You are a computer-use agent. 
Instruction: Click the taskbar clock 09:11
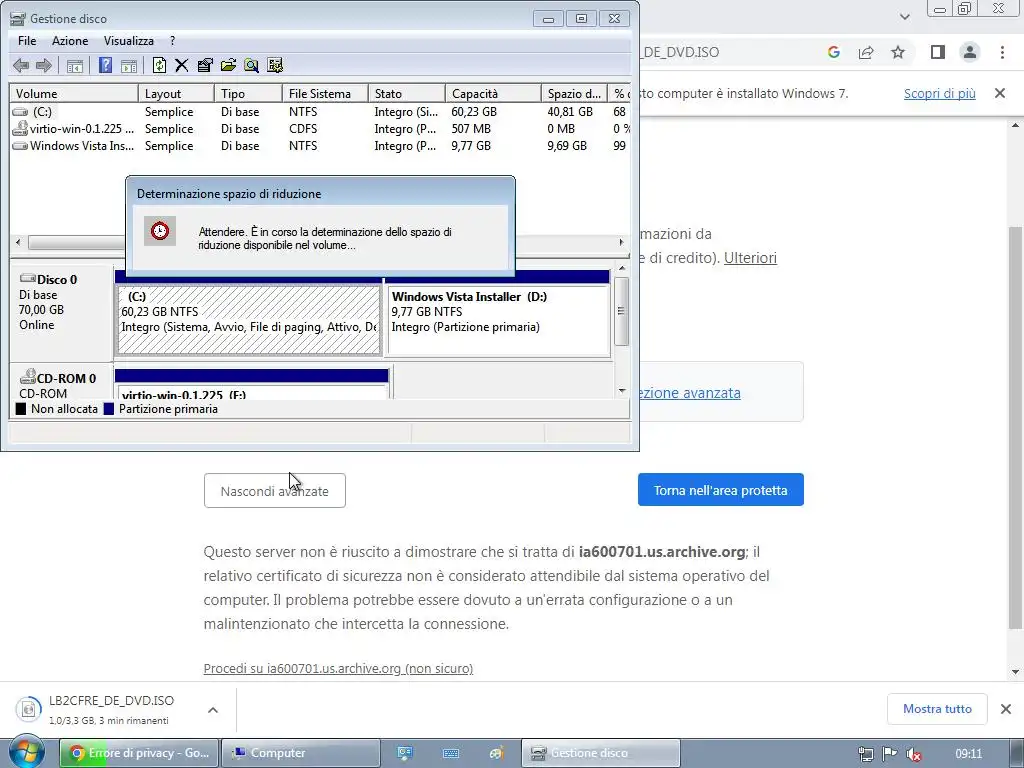(968, 754)
